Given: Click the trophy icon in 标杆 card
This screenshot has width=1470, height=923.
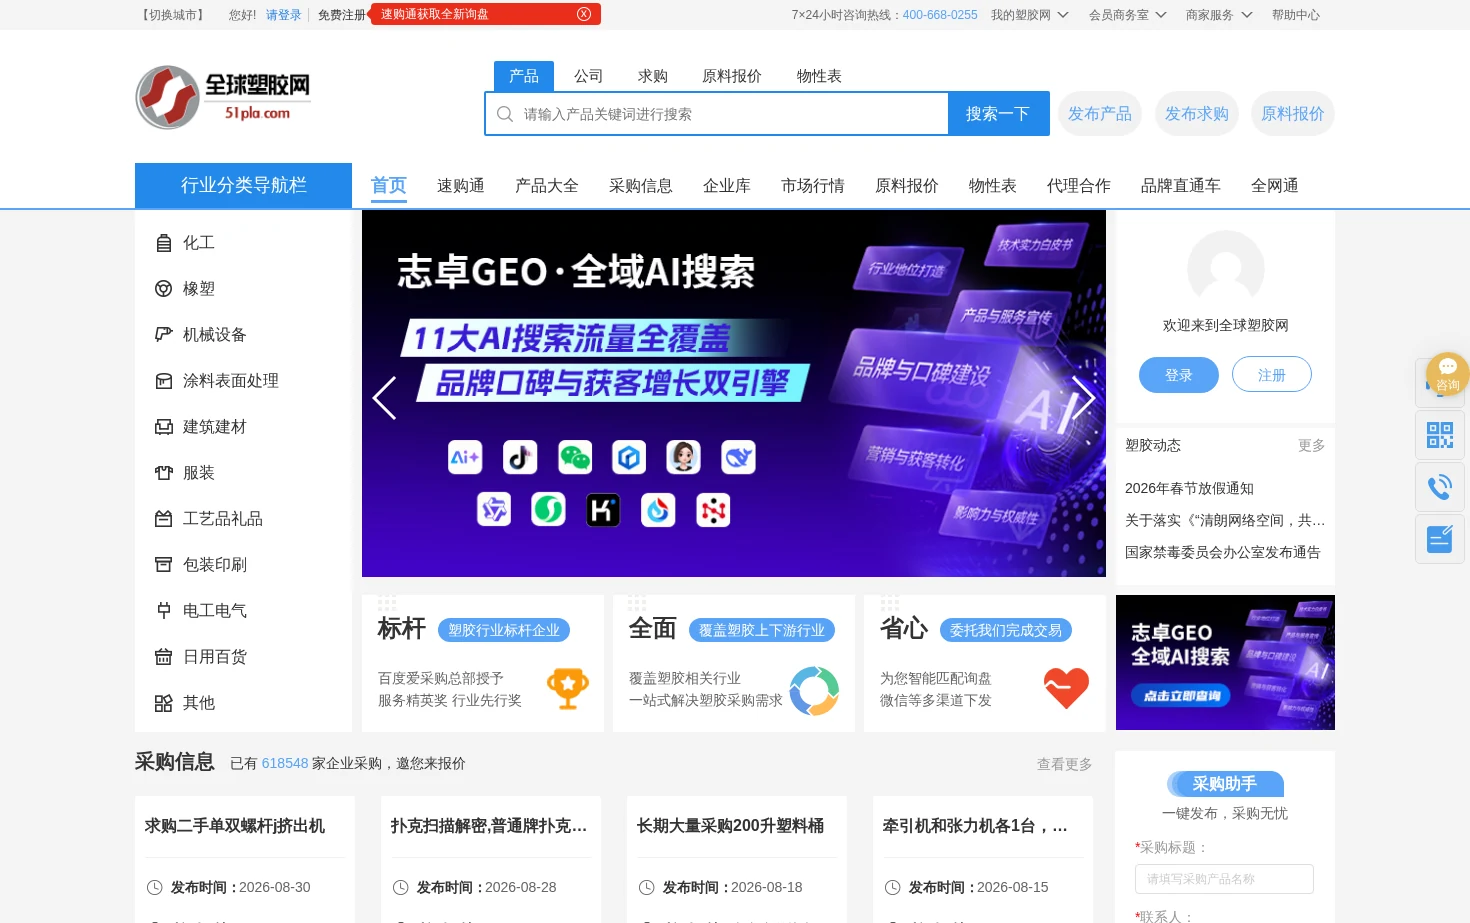Looking at the screenshot, I should 568,688.
